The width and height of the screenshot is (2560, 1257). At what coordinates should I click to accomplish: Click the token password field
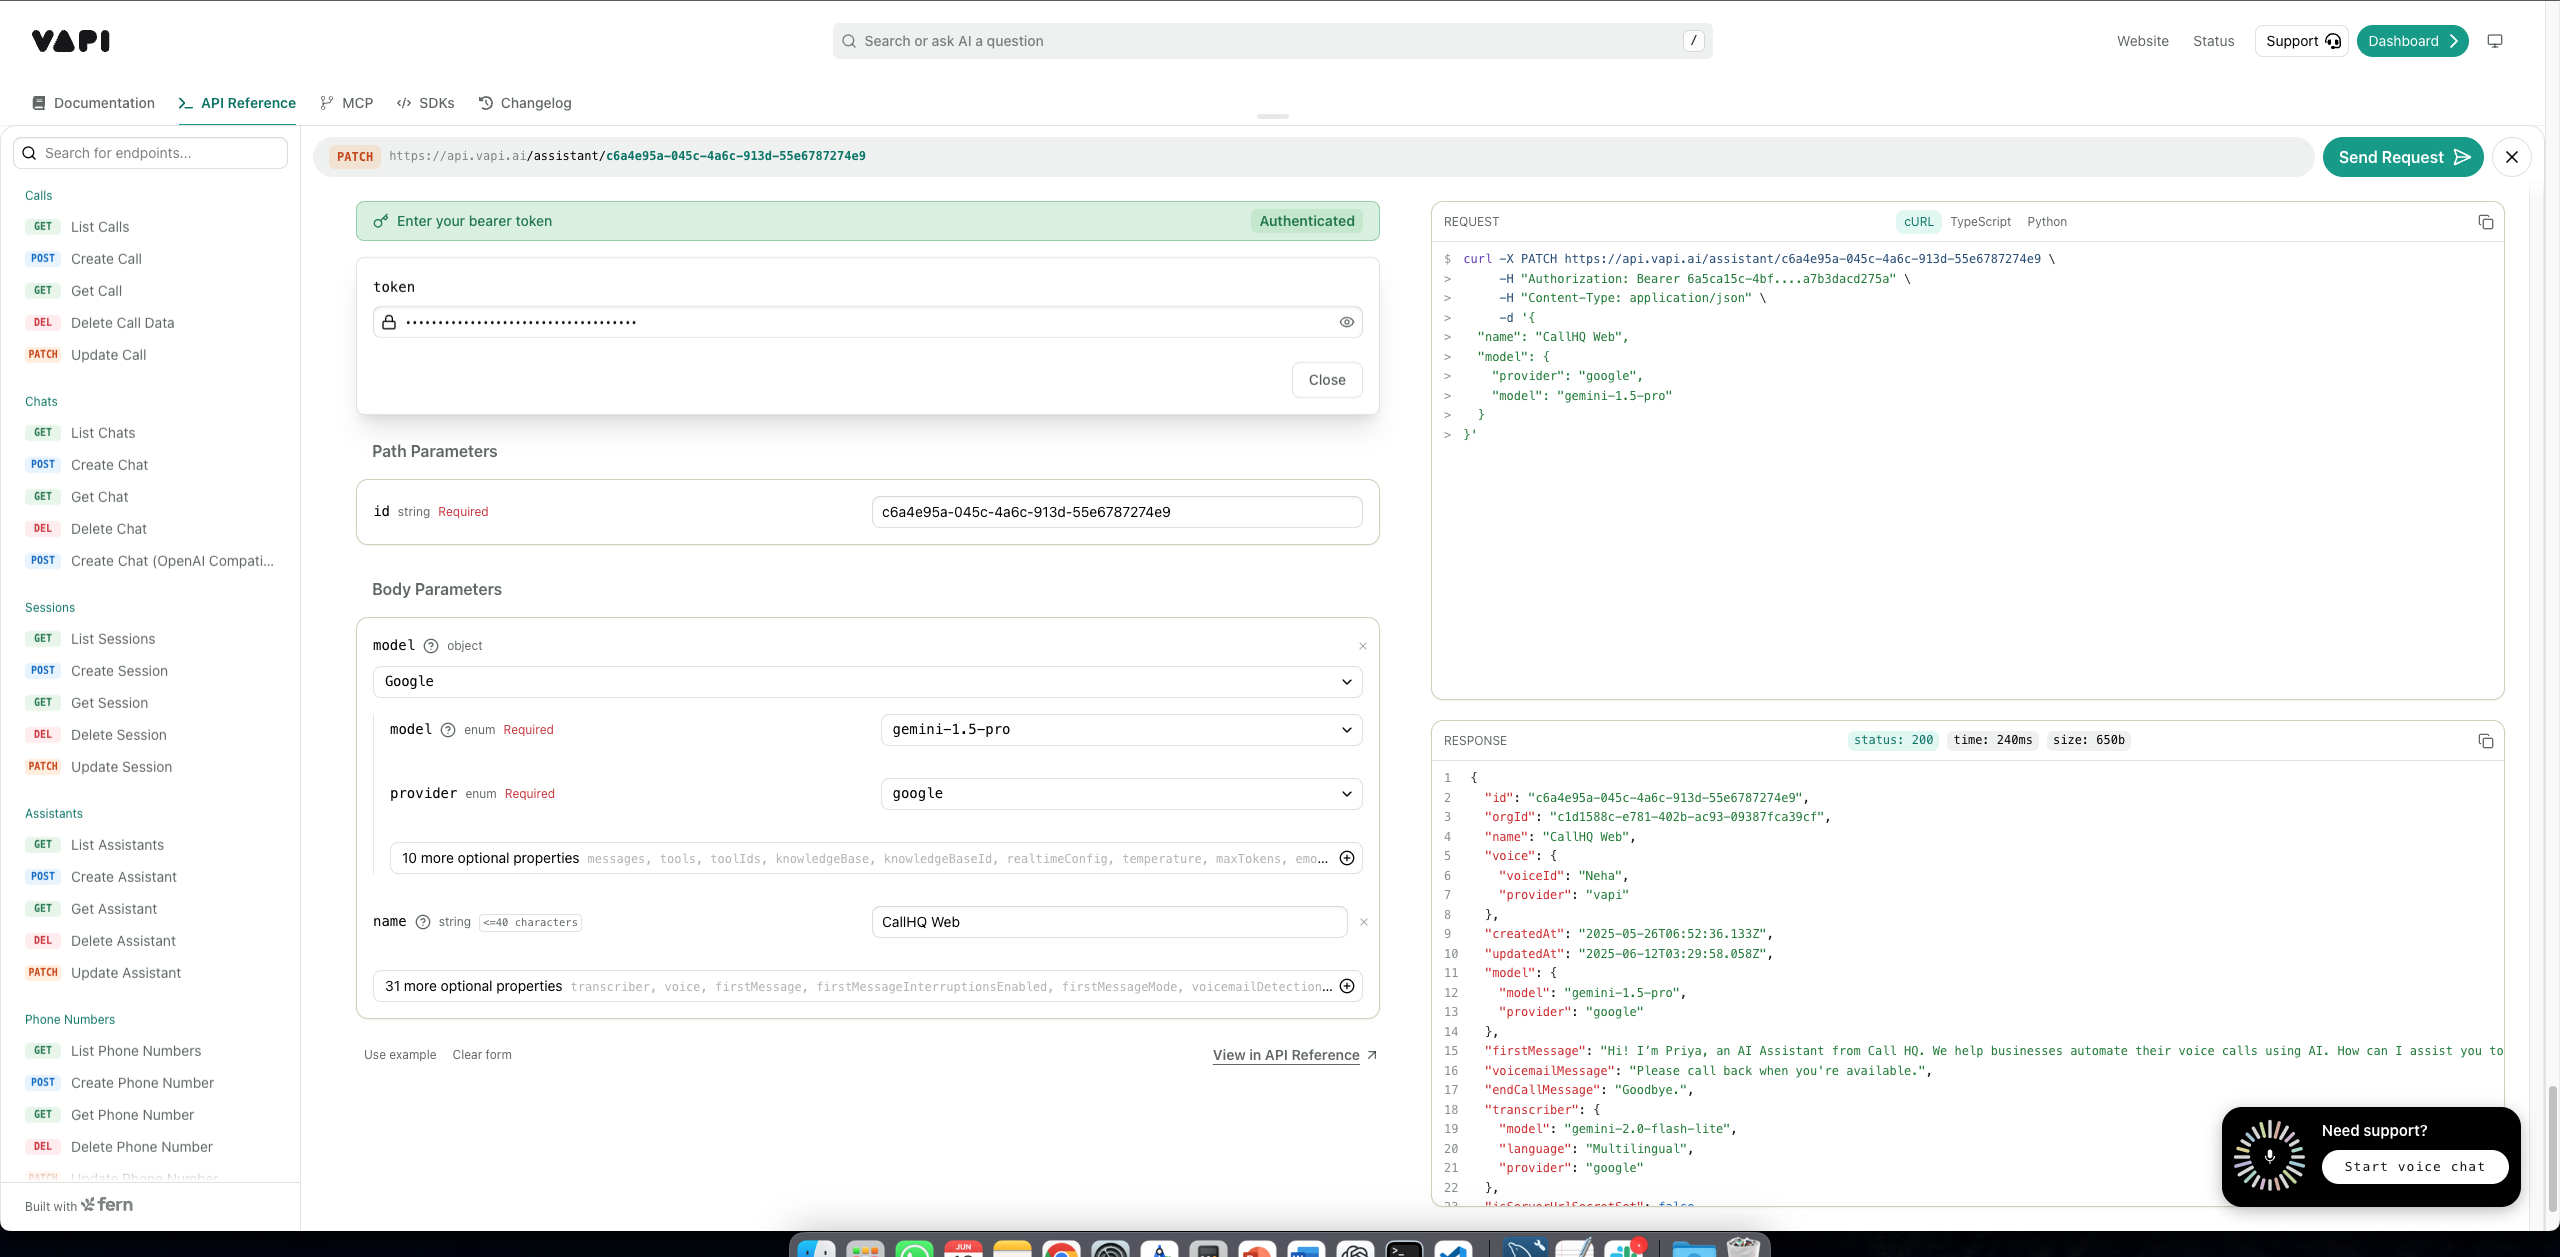point(868,322)
